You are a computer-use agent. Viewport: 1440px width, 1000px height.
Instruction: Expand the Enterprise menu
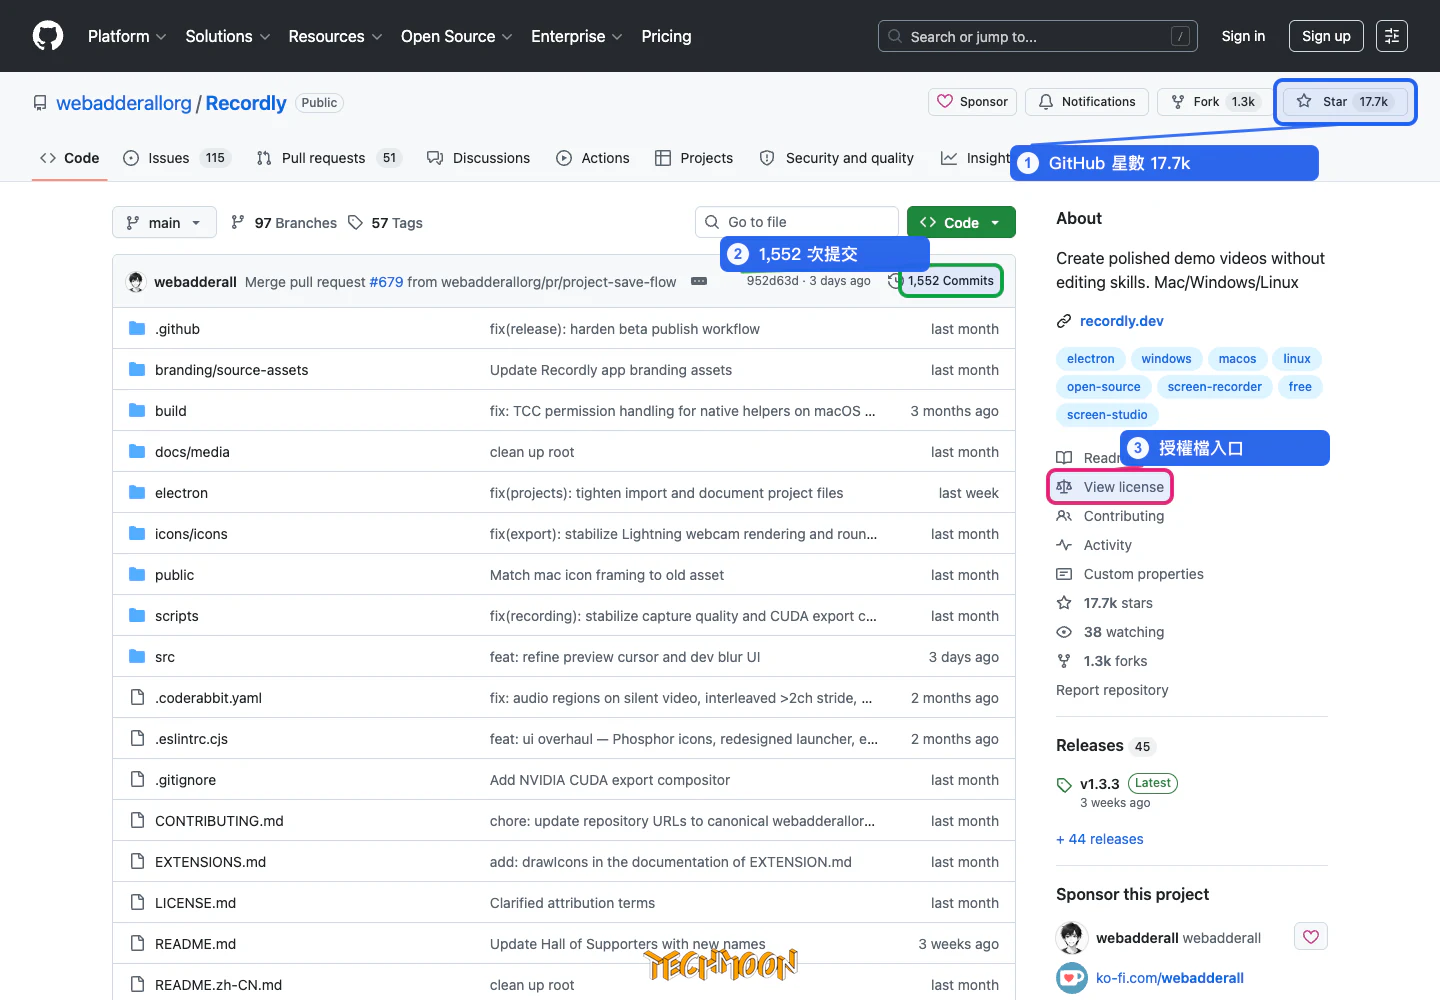[577, 36]
